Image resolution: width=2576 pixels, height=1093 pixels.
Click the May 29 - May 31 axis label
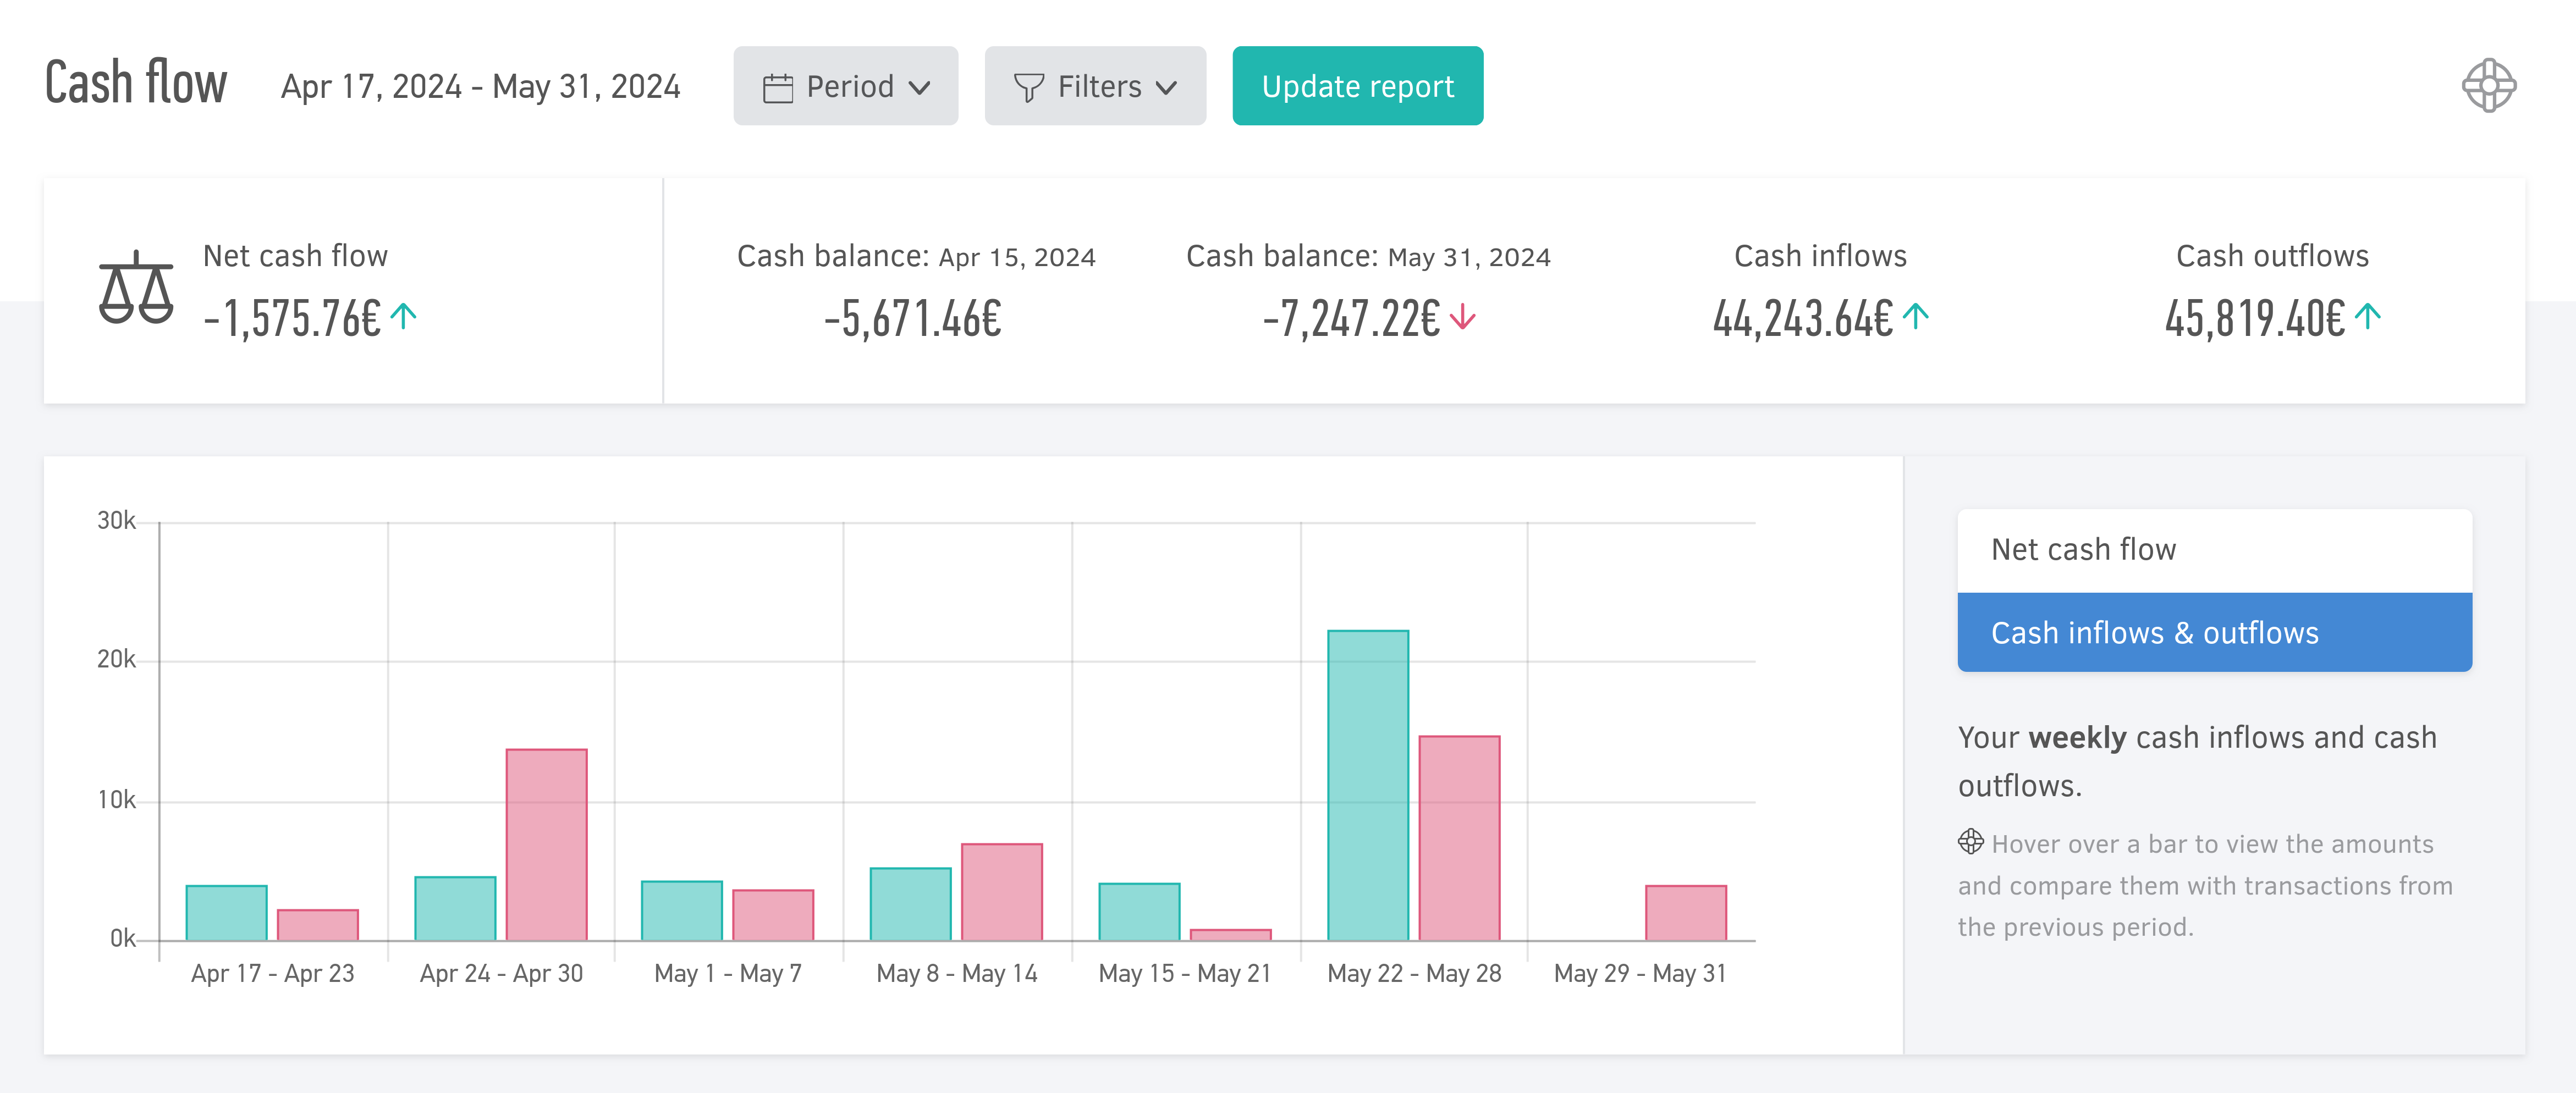1640,973
